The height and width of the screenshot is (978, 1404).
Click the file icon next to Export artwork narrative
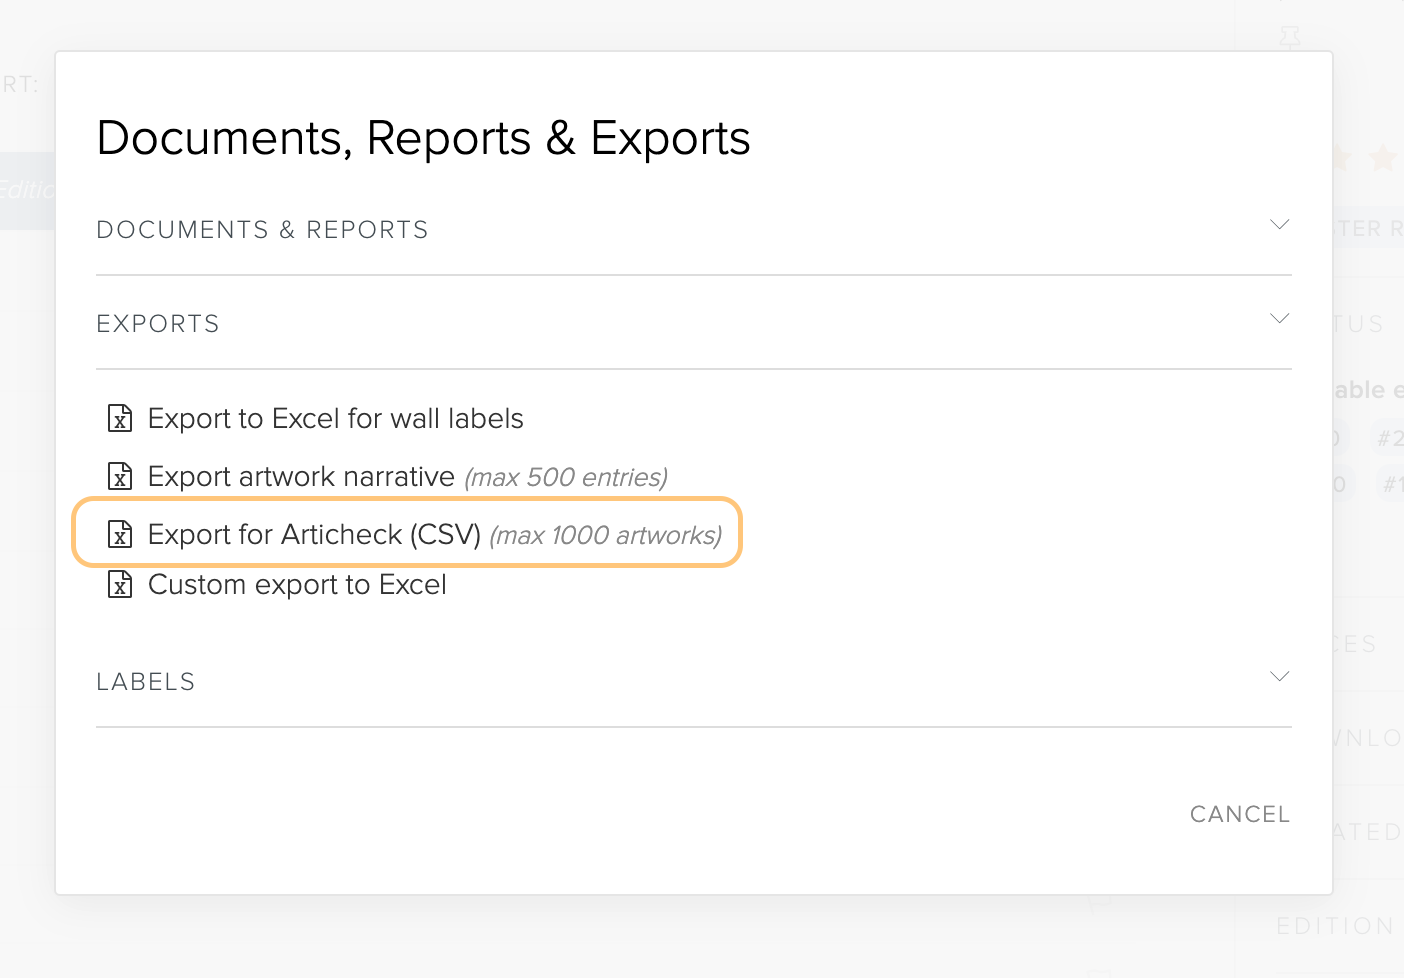tap(120, 476)
